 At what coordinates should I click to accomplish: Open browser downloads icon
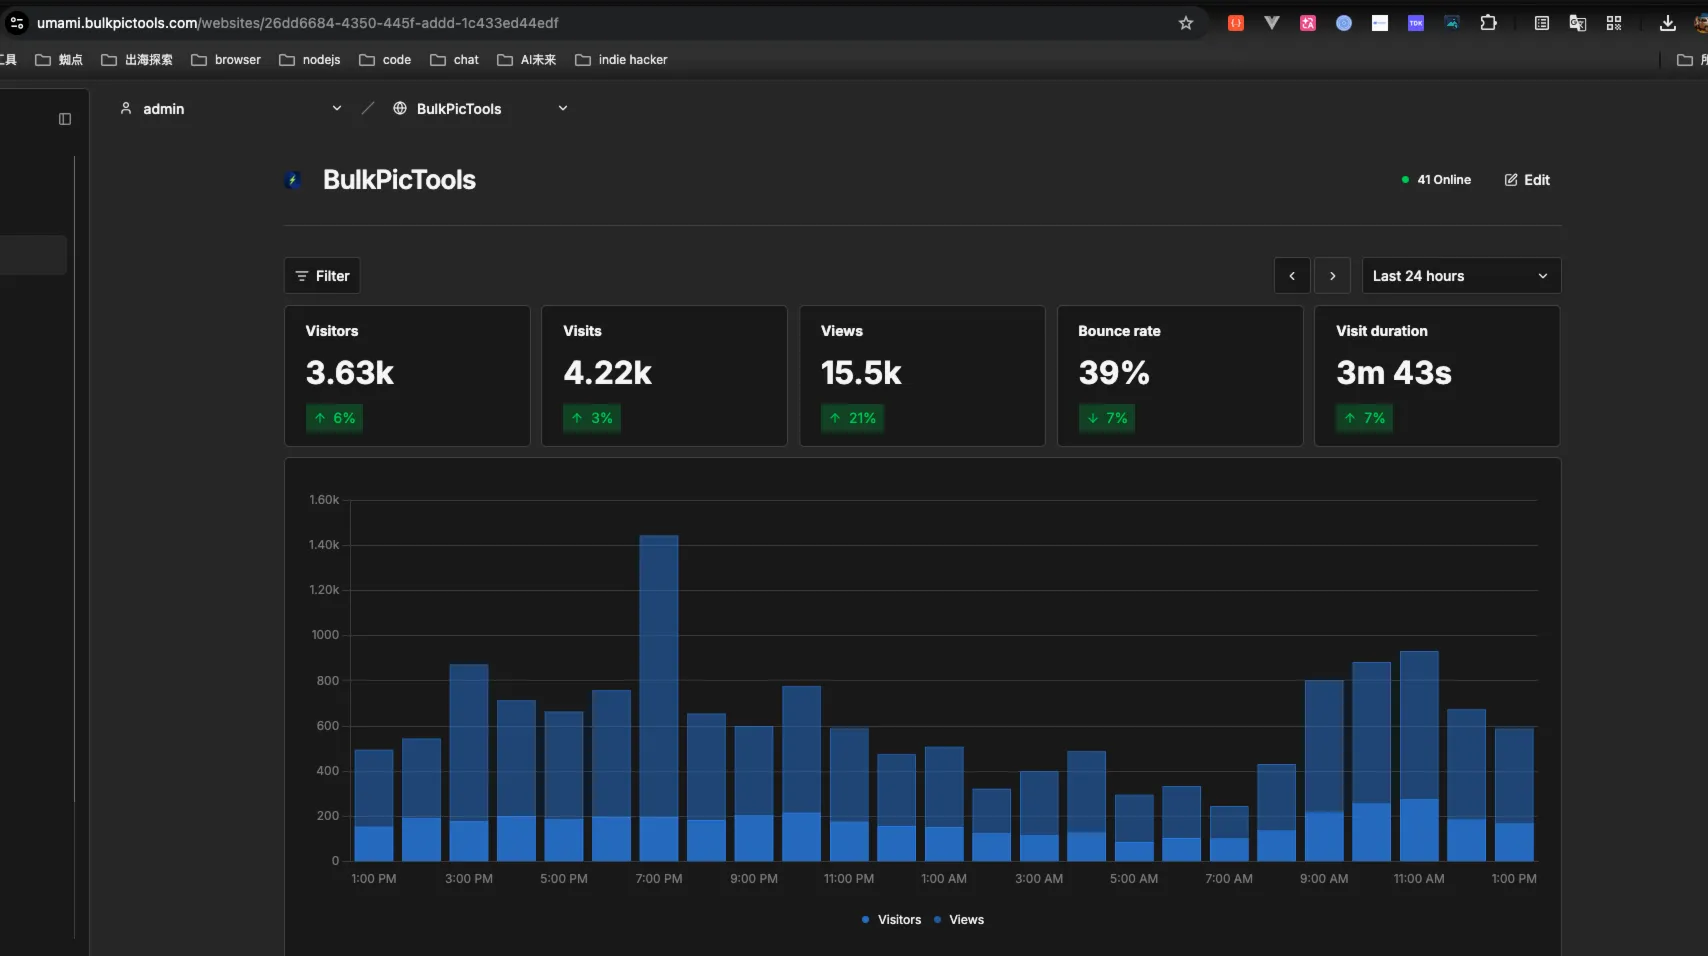click(1667, 23)
